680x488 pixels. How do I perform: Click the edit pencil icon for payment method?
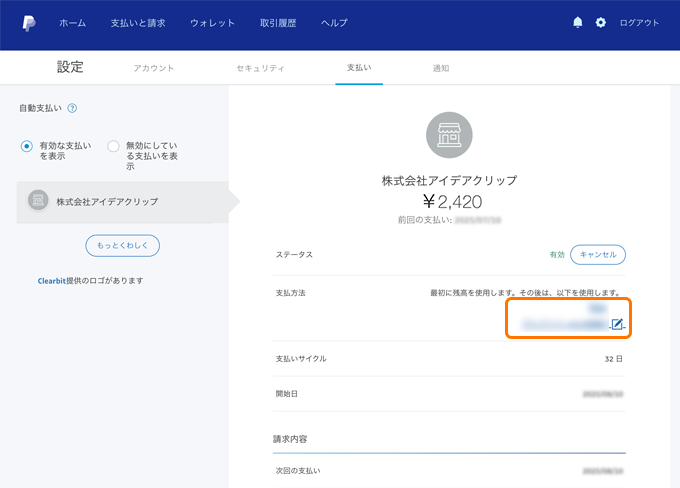tap(617, 324)
